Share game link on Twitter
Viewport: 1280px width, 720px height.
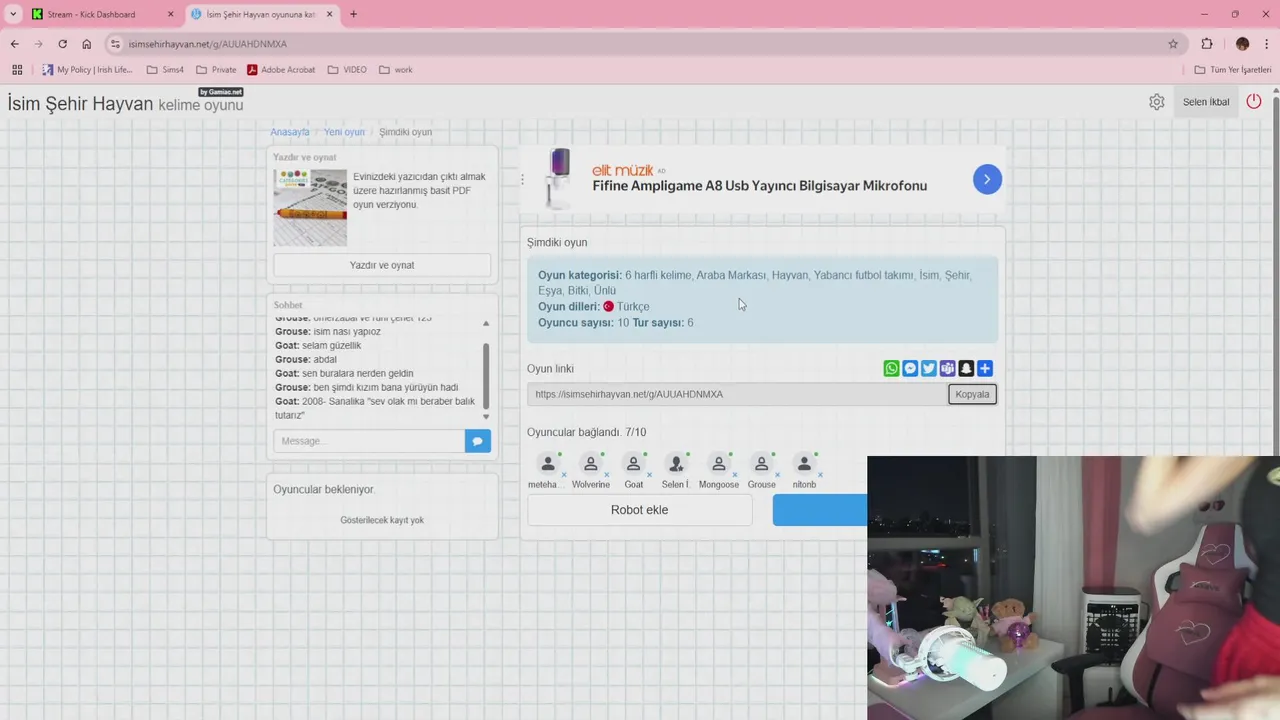click(x=928, y=369)
